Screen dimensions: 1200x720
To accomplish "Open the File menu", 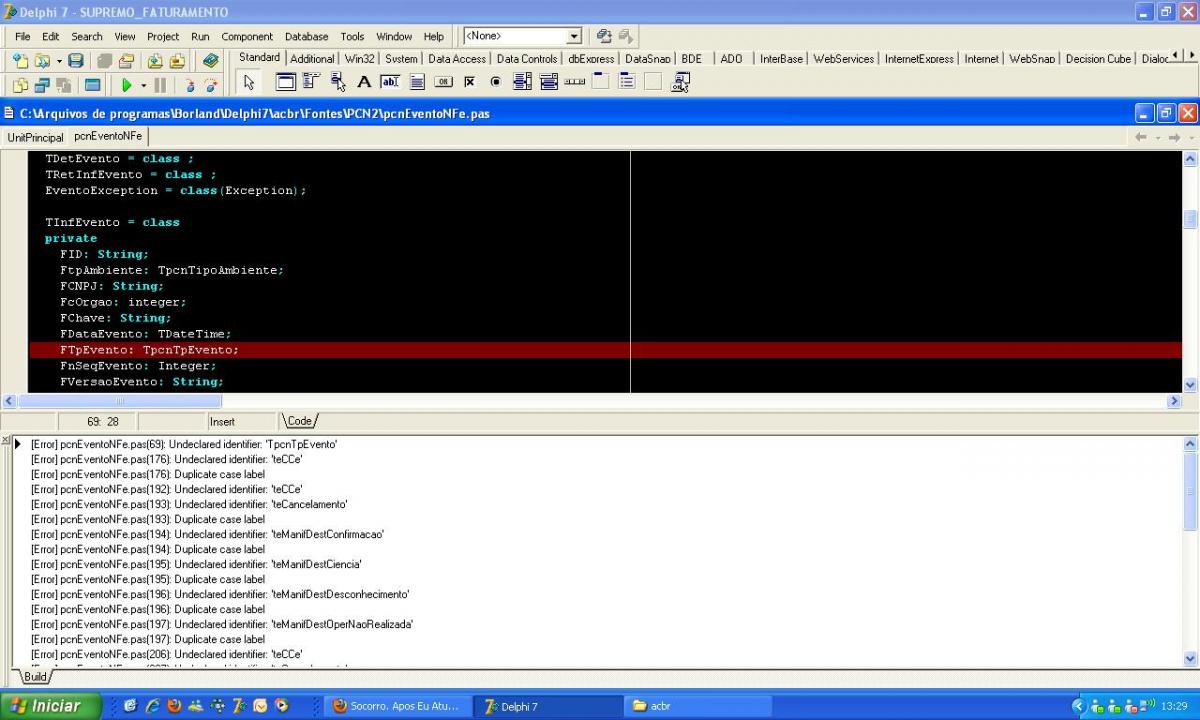I will pos(22,36).
